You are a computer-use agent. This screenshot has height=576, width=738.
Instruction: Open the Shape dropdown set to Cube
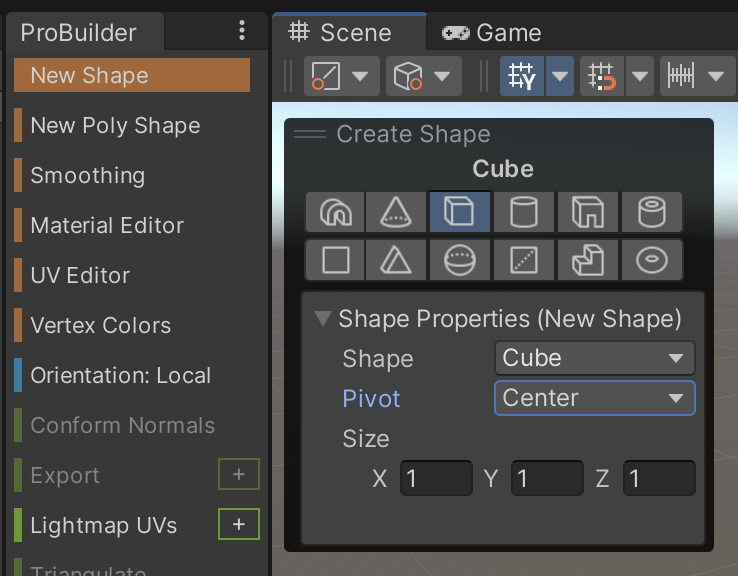pyautogui.click(x=594, y=358)
